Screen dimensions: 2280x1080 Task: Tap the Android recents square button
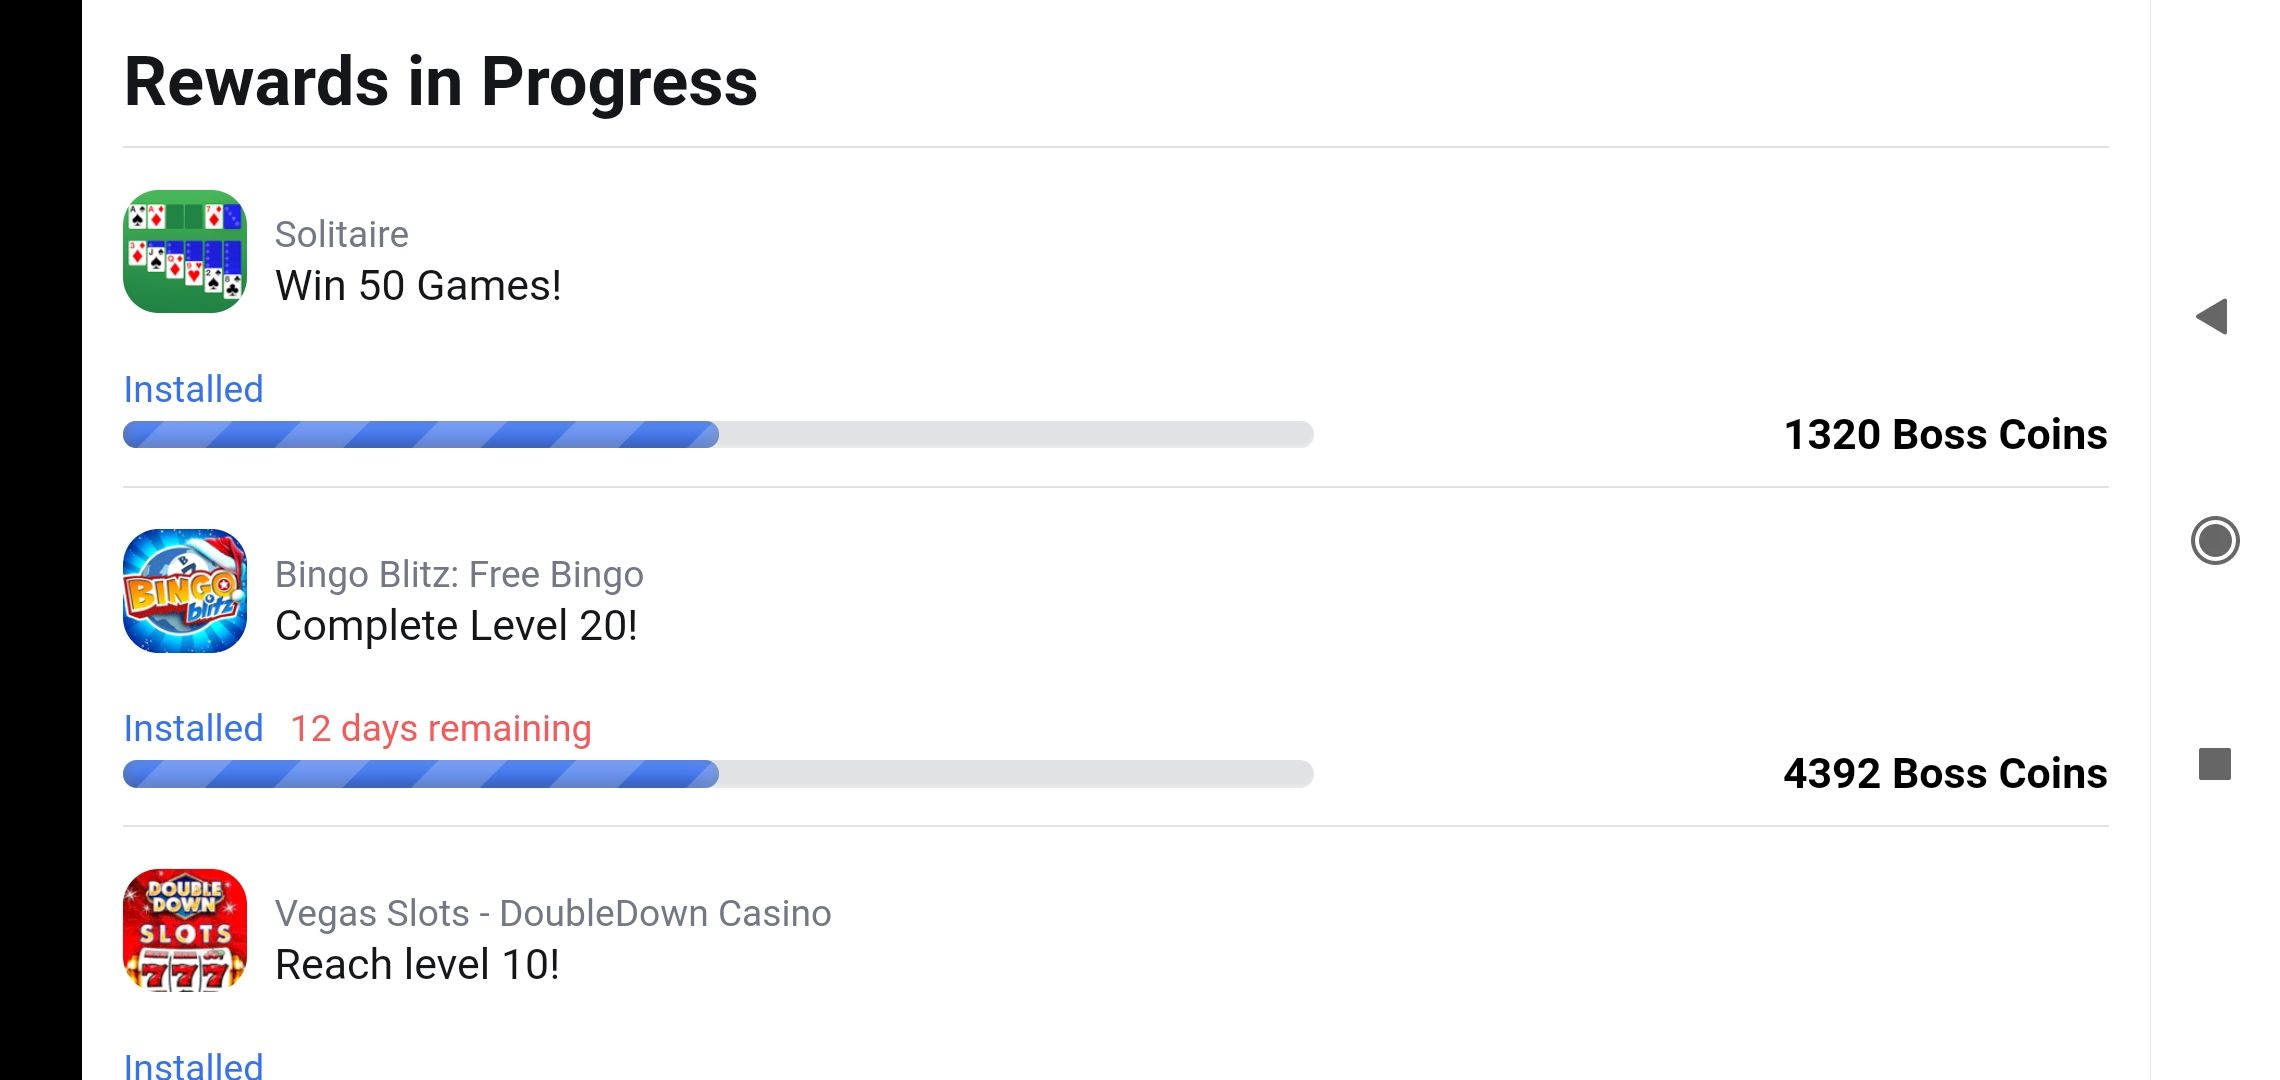(x=2215, y=764)
